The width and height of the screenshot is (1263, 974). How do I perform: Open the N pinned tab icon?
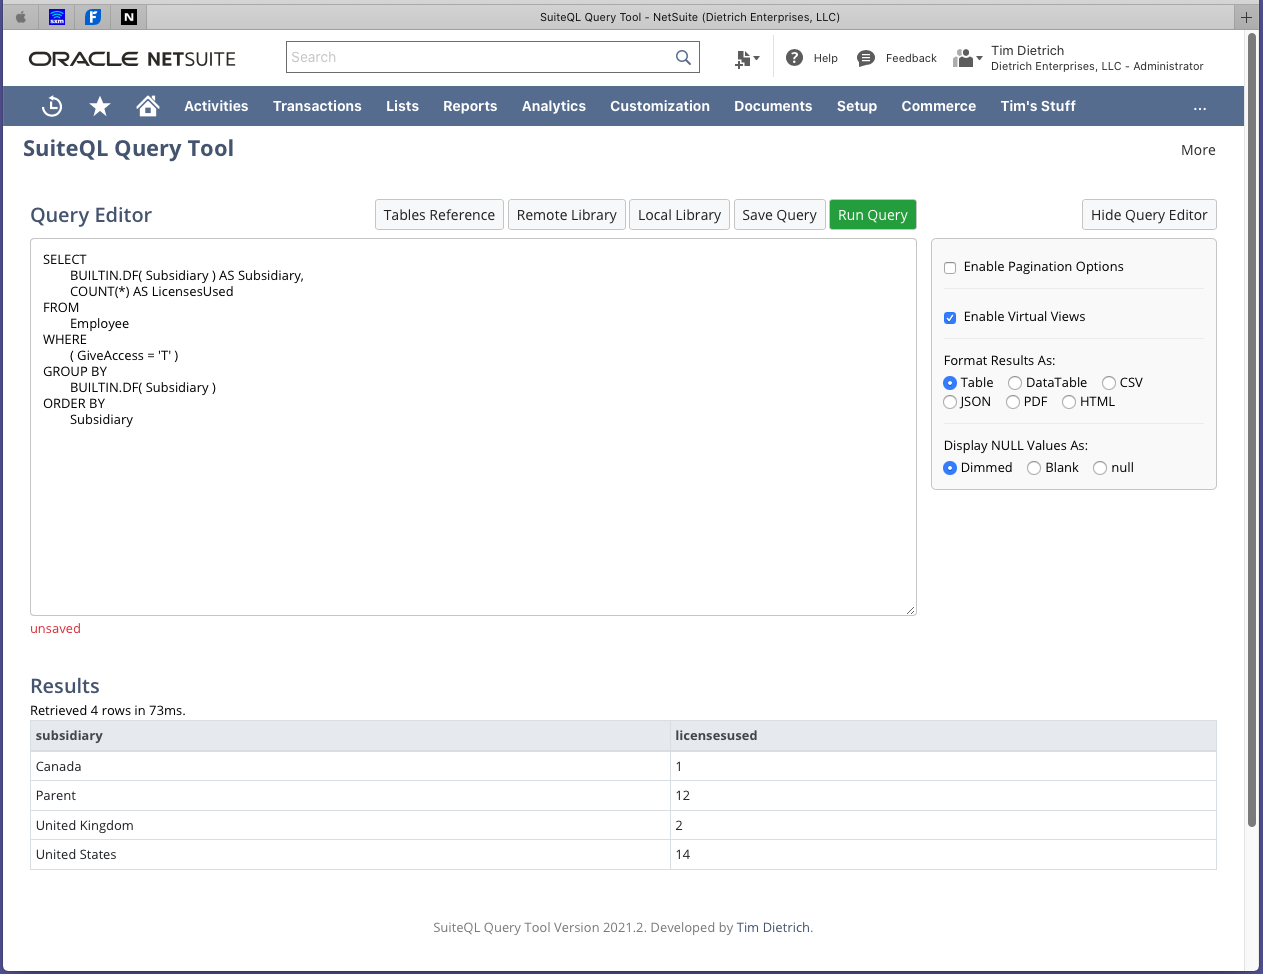(x=129, y=17)
